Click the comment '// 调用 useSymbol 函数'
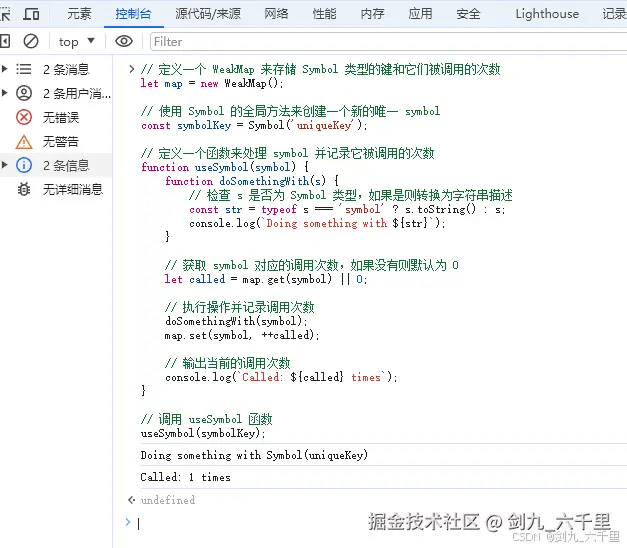This screenshot has width=627, height=548. click(206, 419)
